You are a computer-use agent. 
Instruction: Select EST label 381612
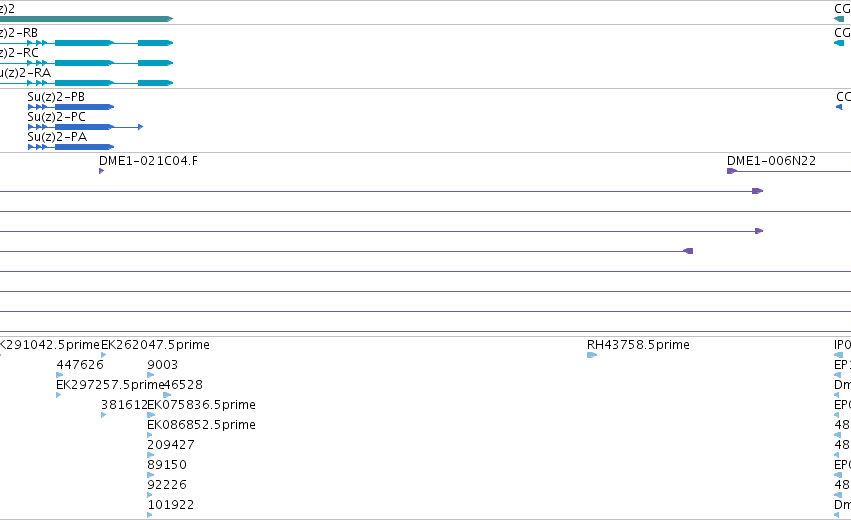124,405
